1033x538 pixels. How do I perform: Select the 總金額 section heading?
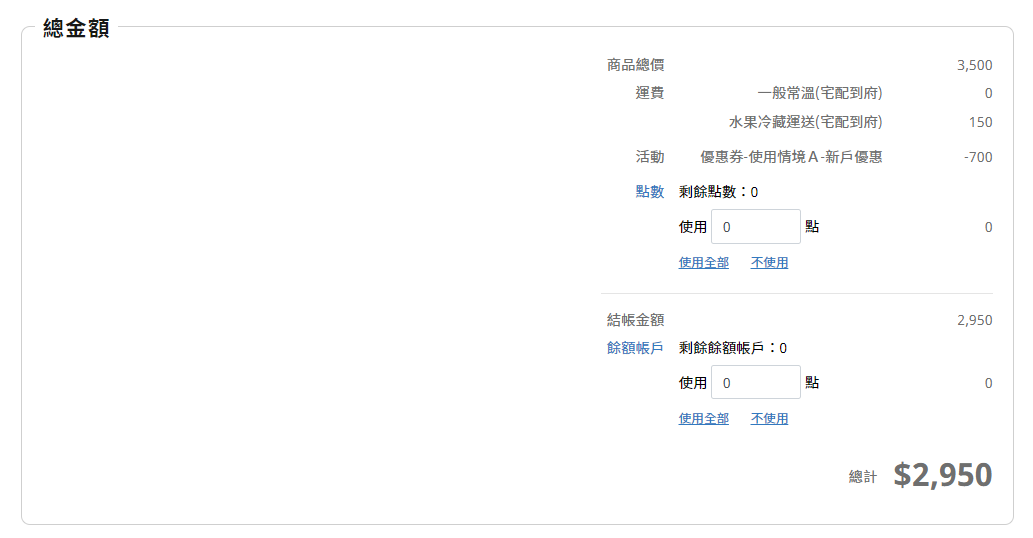point(76,29)
